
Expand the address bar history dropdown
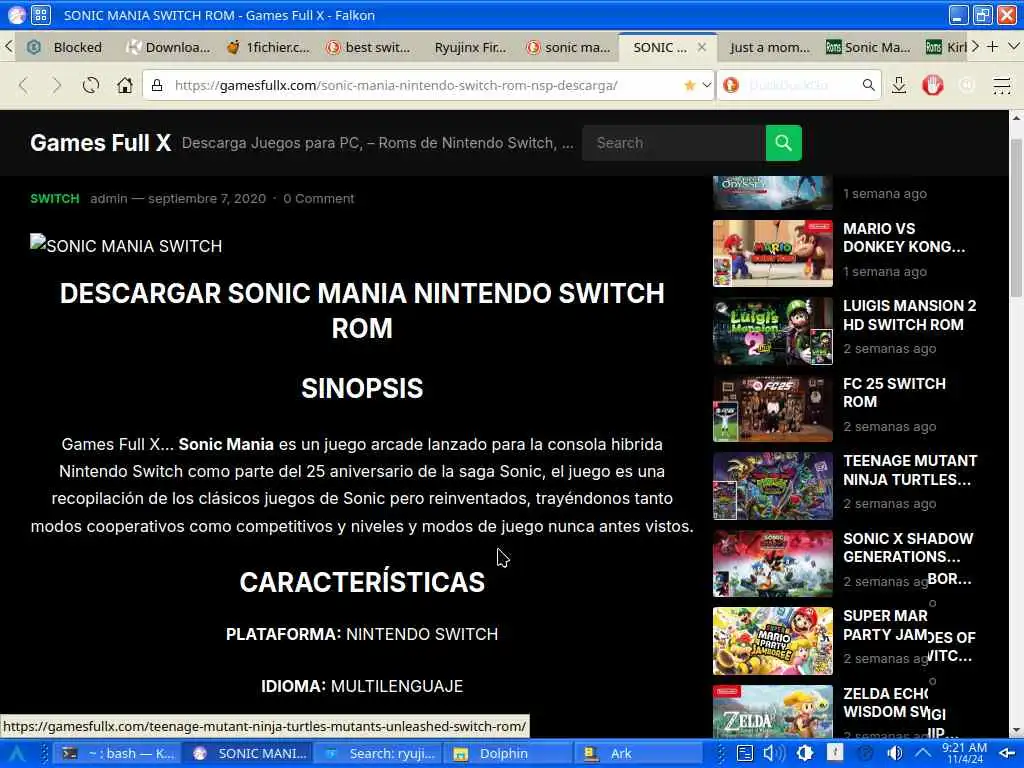coord(707,86)
